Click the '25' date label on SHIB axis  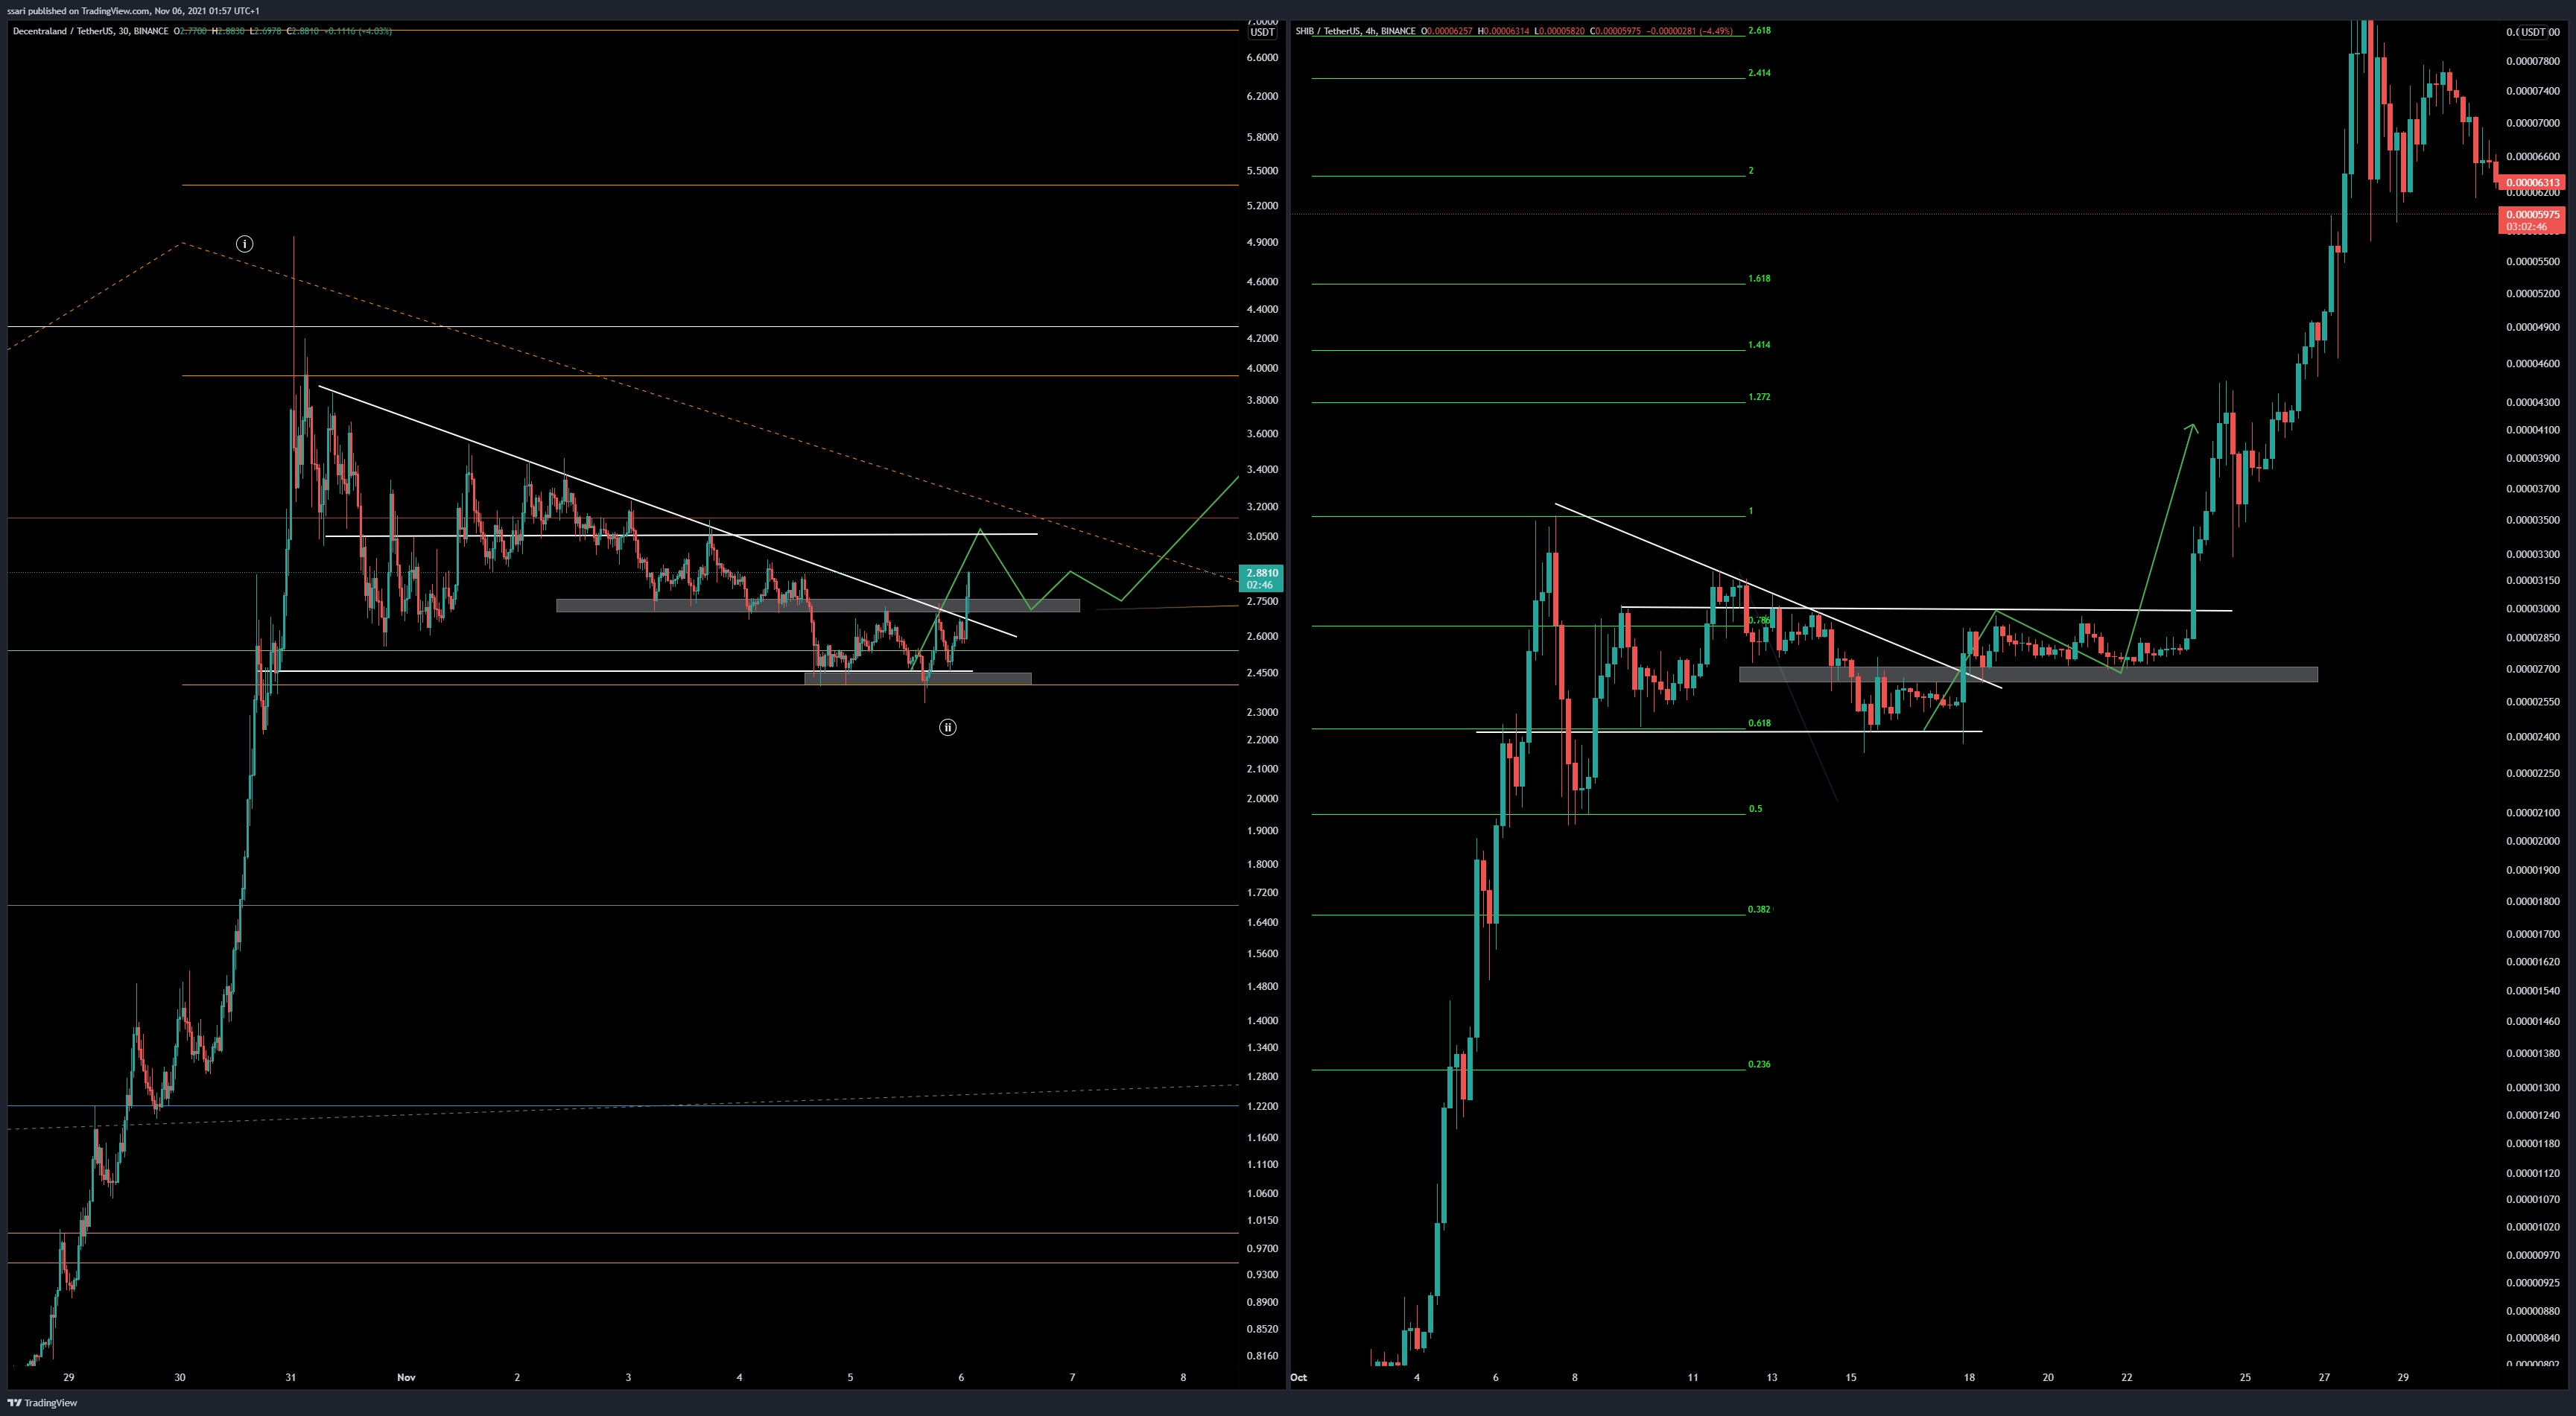click(x=2246, y=1378)
